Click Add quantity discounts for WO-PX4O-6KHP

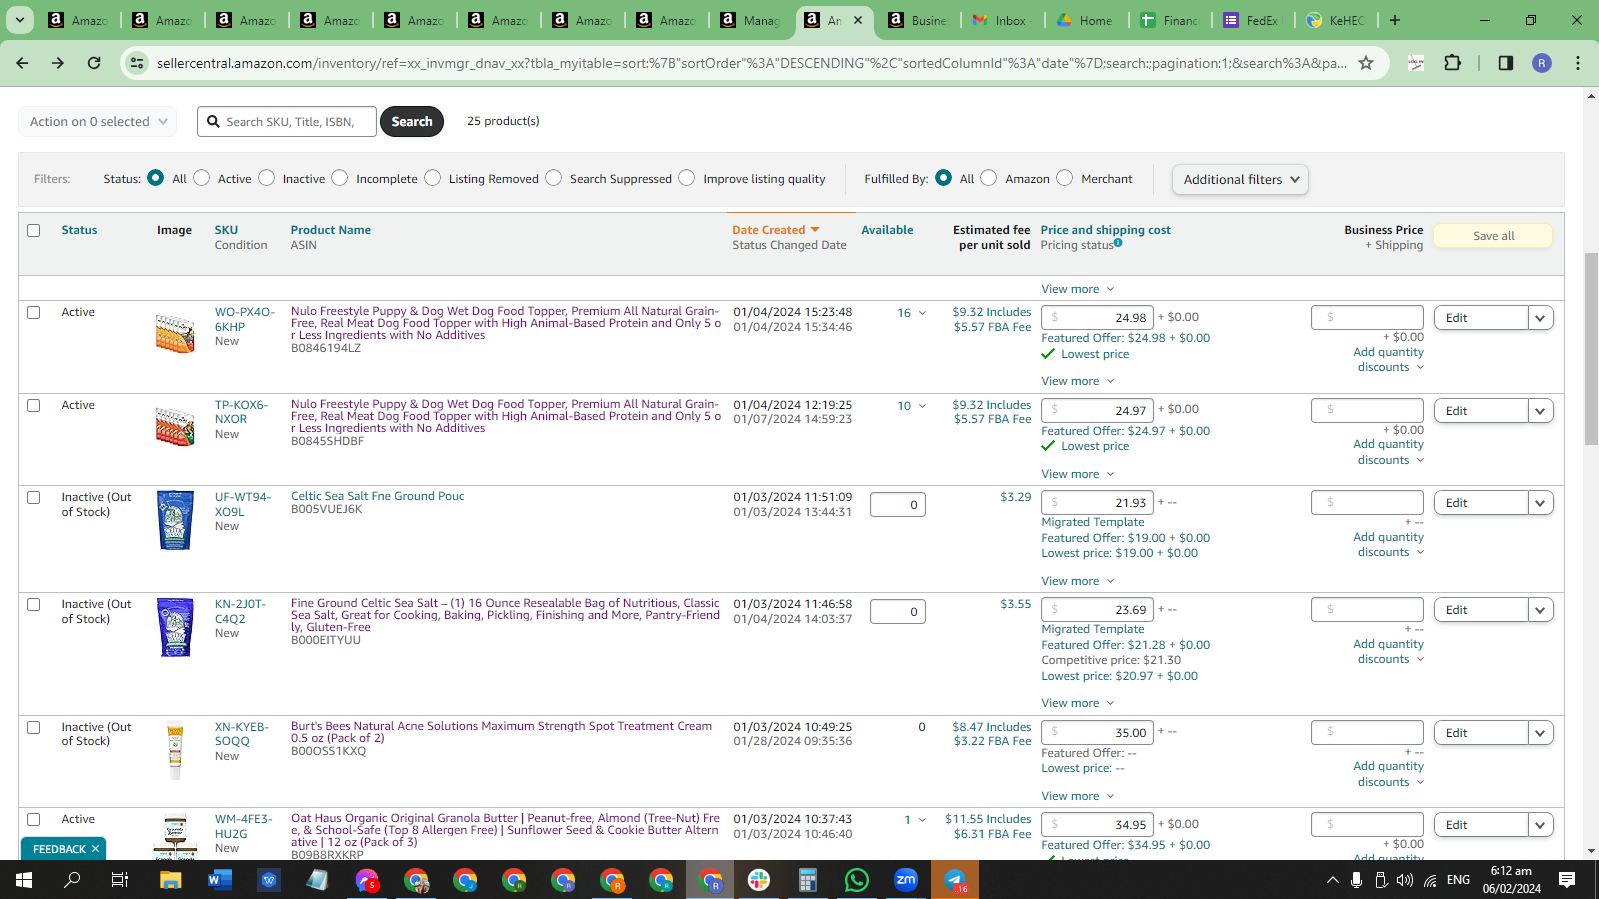1388,359
